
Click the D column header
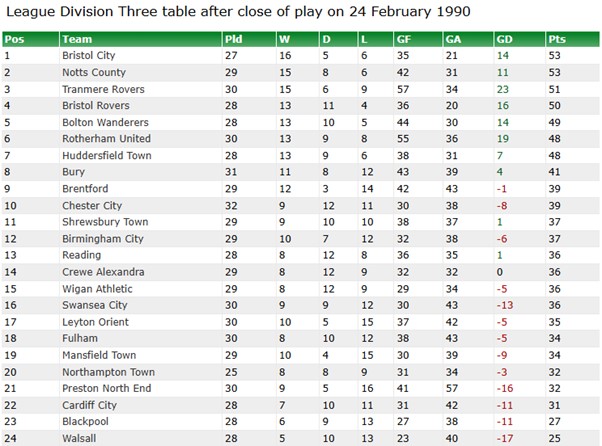[338, 39]
